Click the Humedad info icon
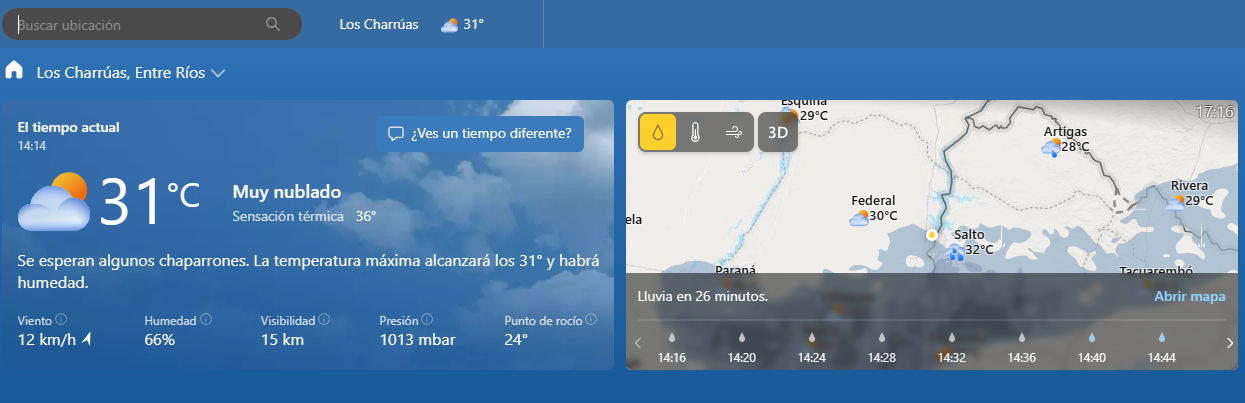The height and width of the screenshot is (403, 1245). (x=206, y=320)
